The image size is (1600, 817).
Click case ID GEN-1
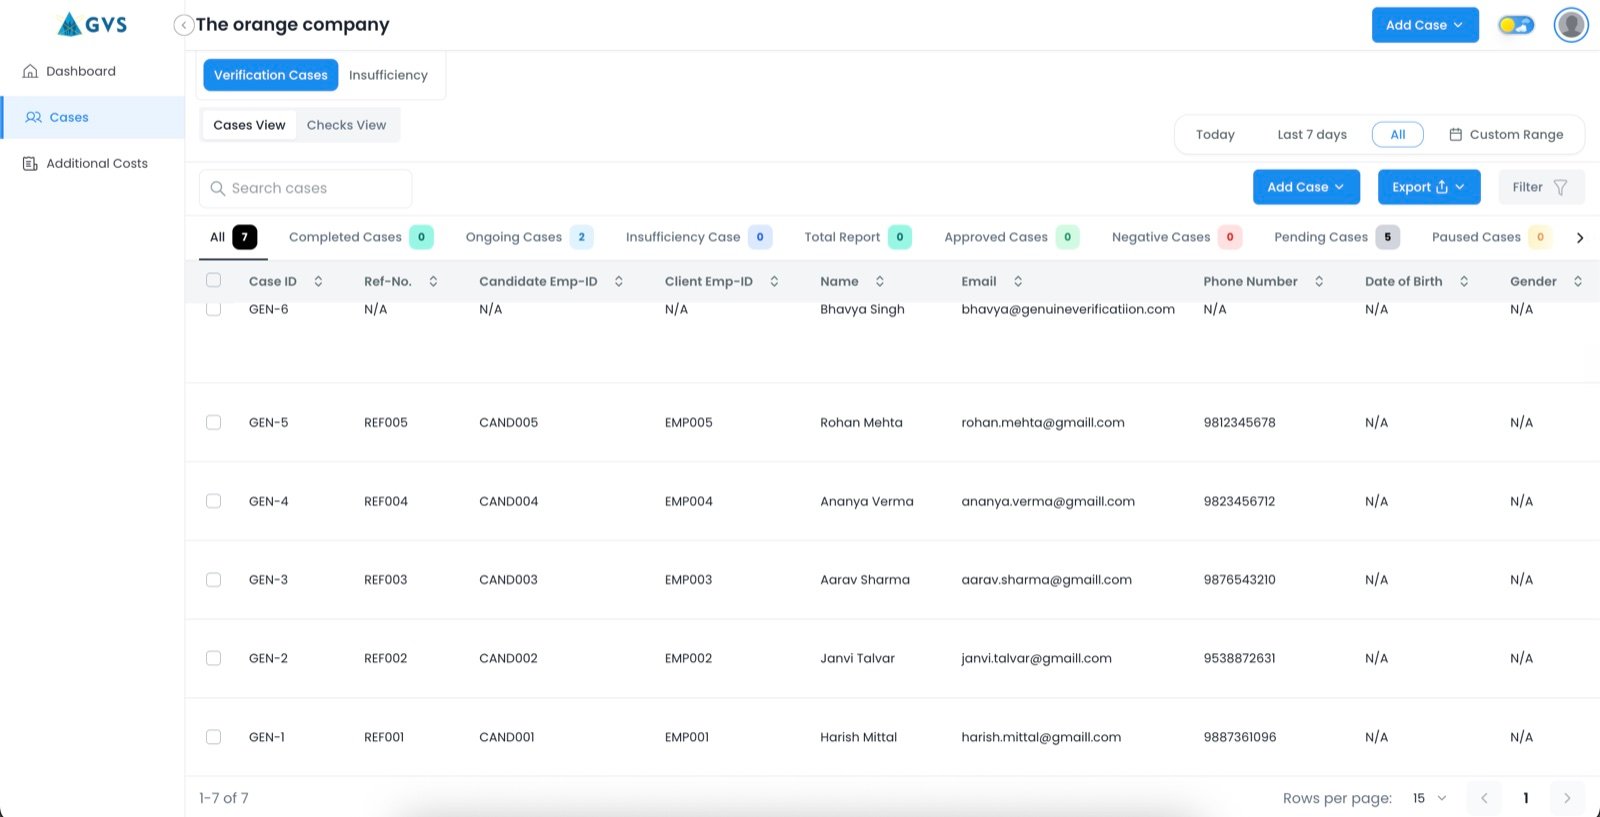(267, 737)
